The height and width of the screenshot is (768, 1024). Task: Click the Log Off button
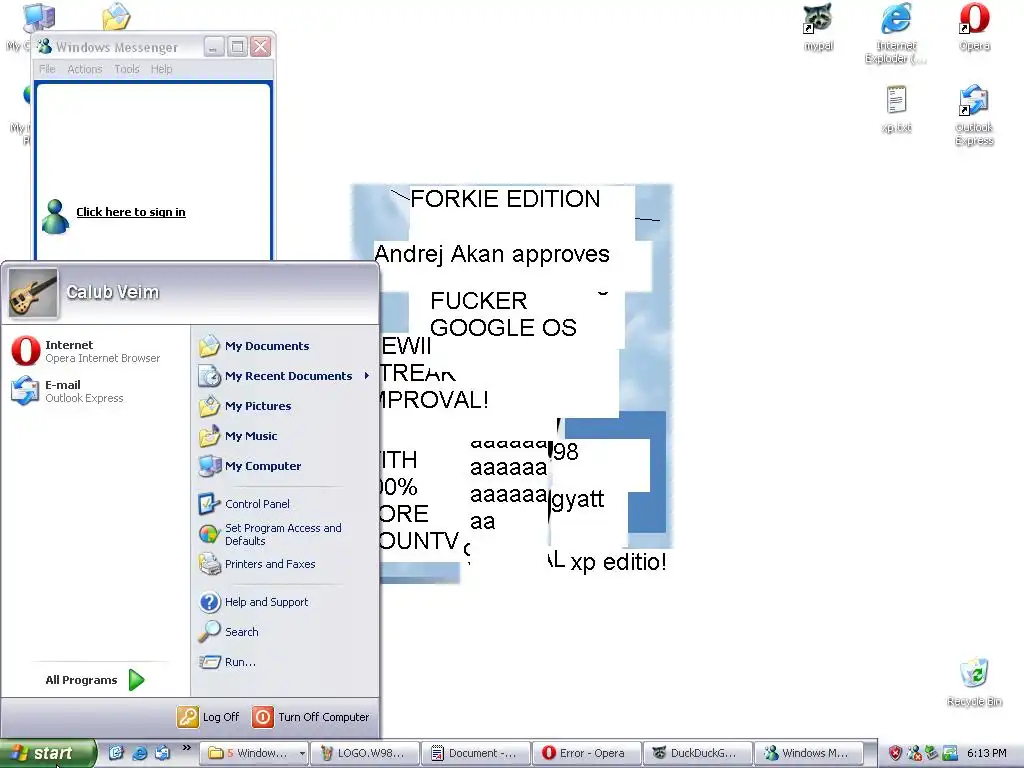click(x=208, y=716)
